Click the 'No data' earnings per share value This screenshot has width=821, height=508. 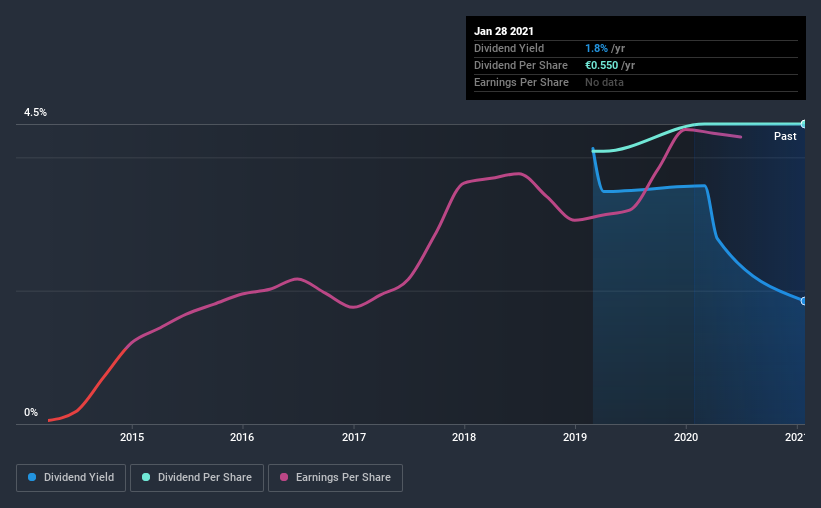tap(604, 82)
